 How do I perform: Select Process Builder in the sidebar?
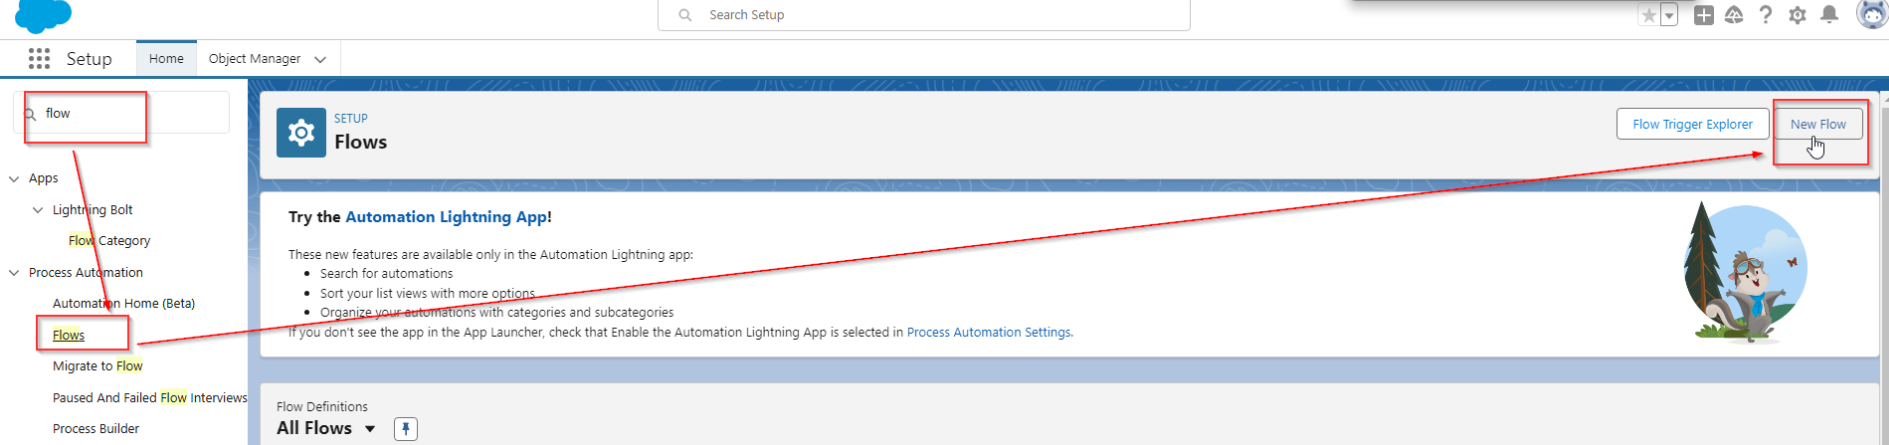coord(96,429)
